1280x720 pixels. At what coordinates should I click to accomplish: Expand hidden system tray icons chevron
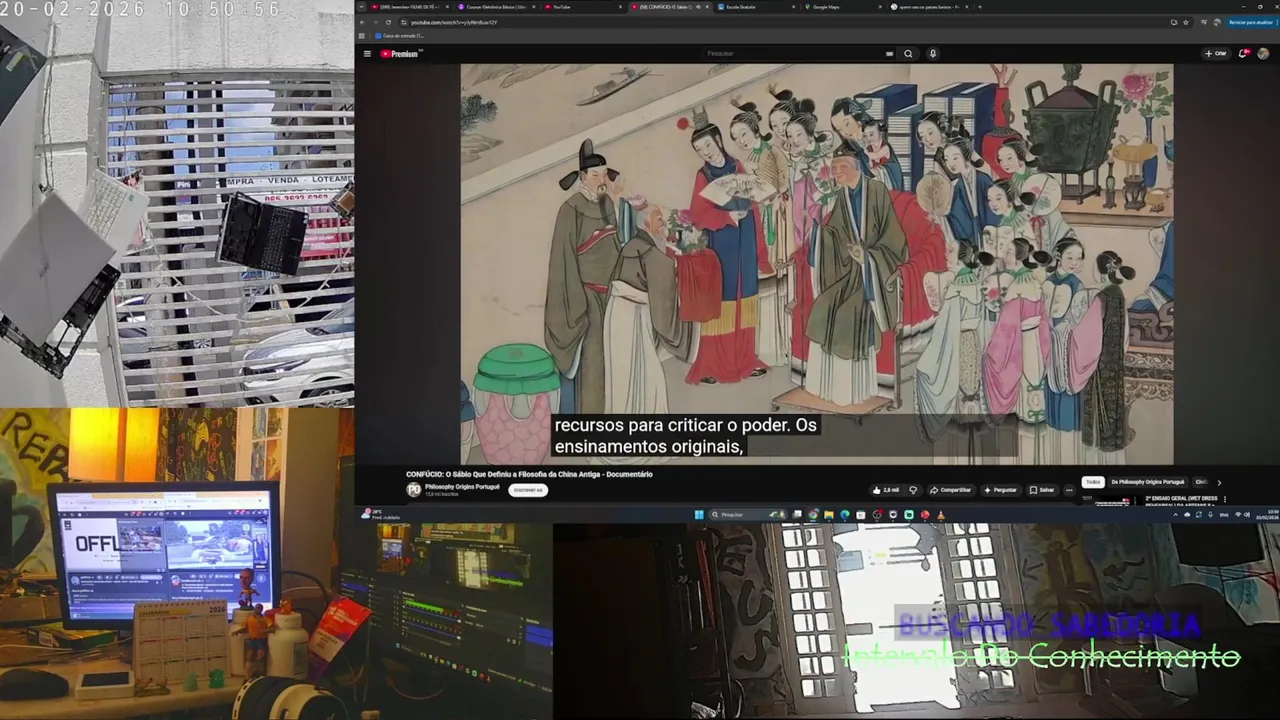pos(1175,515)
